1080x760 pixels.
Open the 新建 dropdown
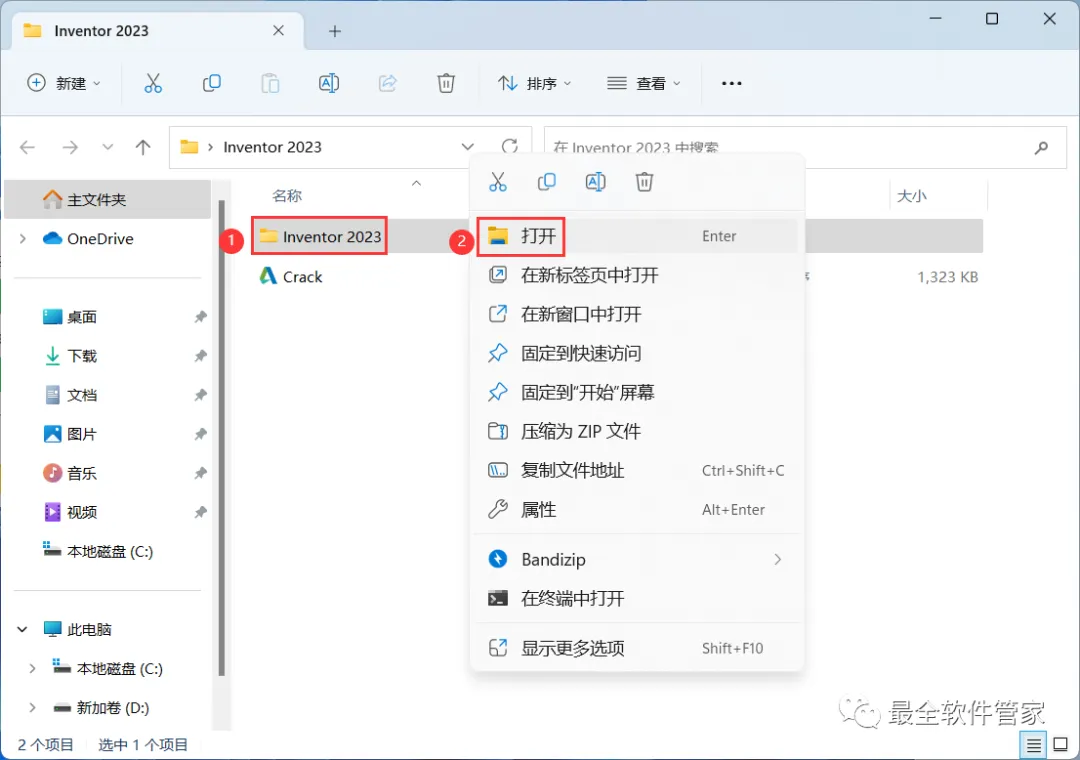64,83
